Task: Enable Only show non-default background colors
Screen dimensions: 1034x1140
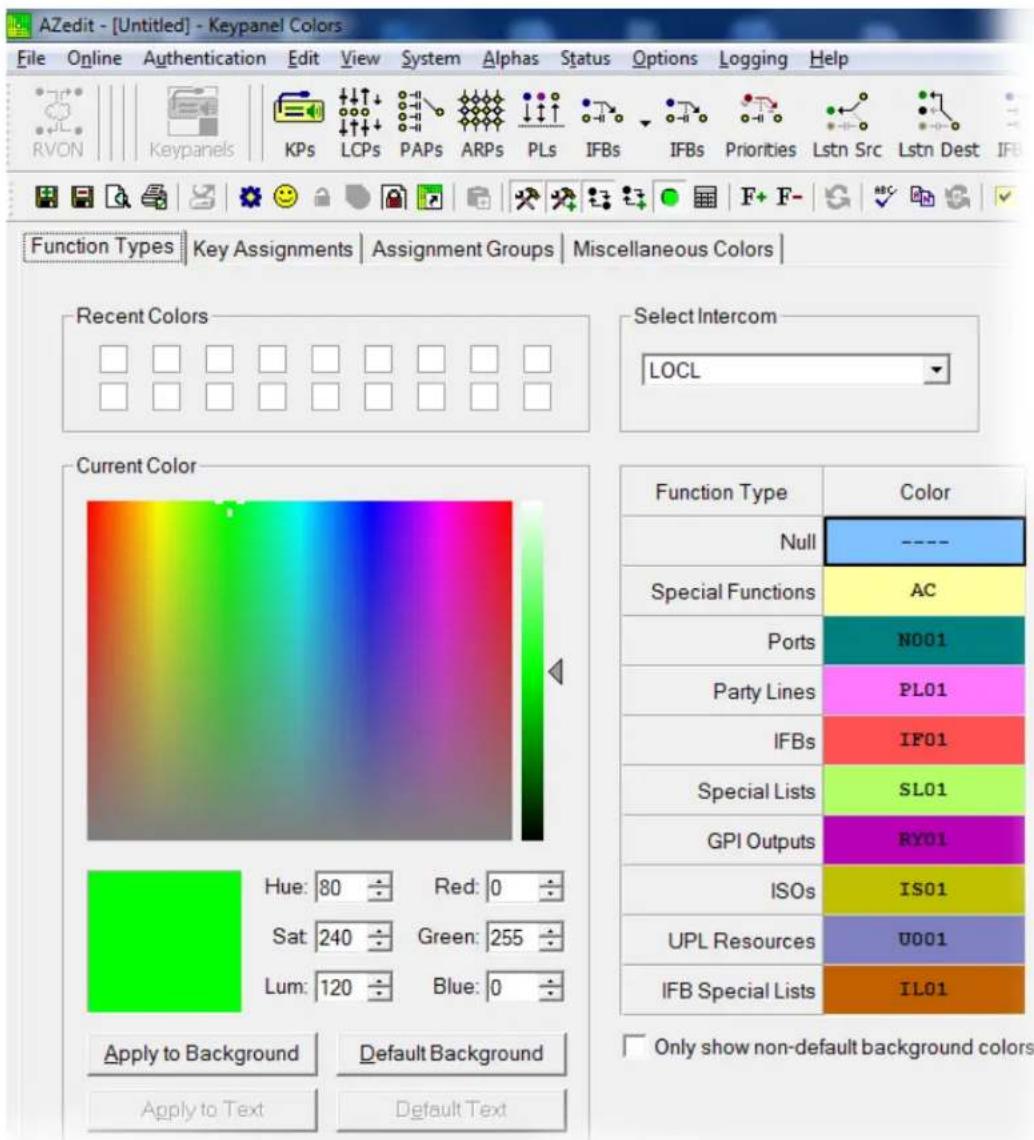Action: (x=635, y=1048)
